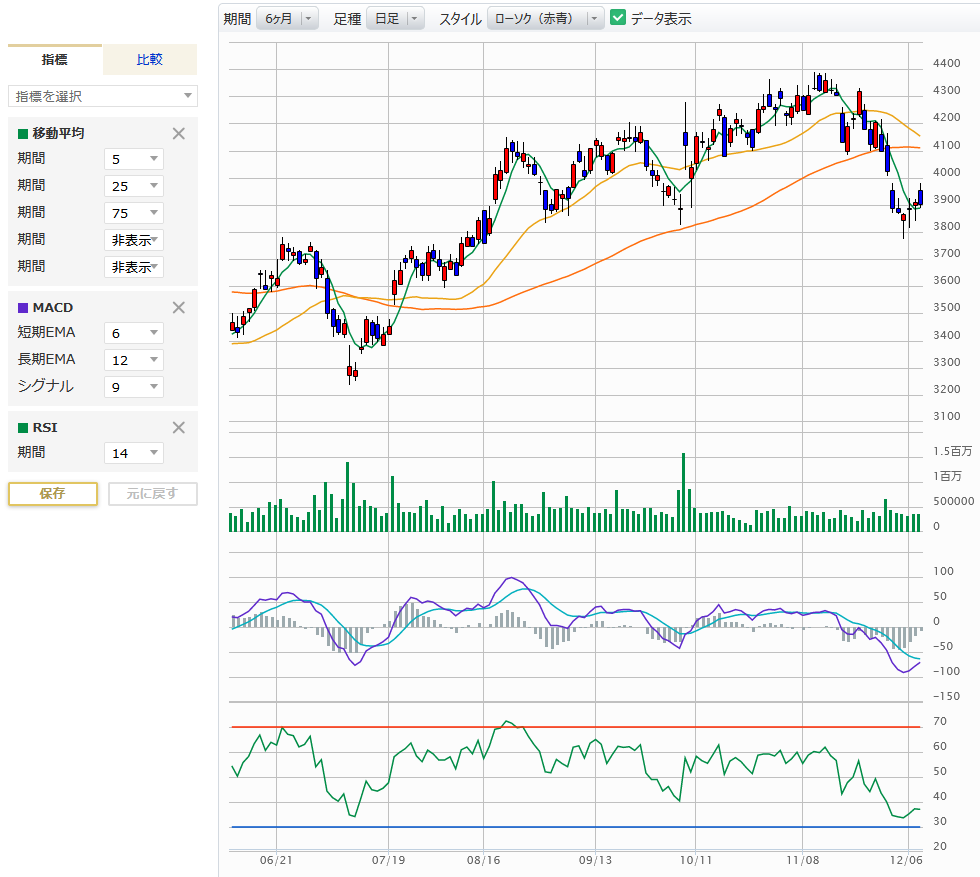Remove the 移動平均 indicator with its X icon

tap(179, 133)
